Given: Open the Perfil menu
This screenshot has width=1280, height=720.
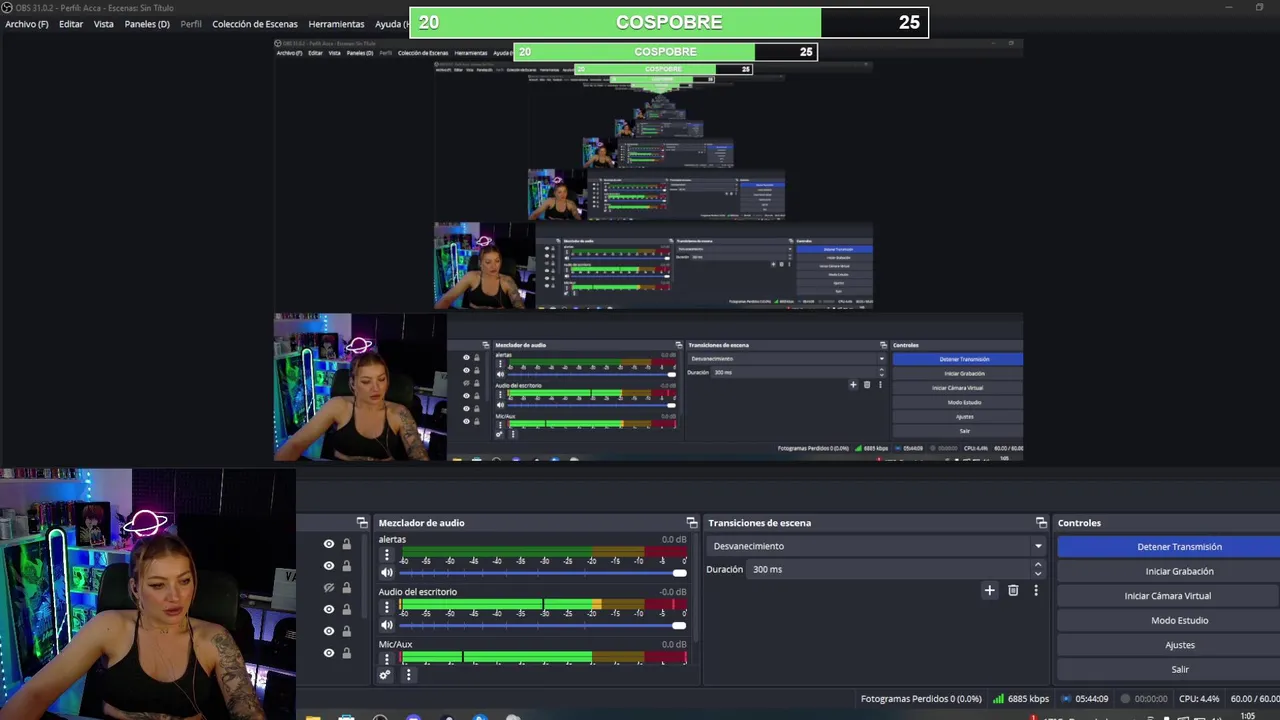Looking at the screenshot, I should pos(191,24).
